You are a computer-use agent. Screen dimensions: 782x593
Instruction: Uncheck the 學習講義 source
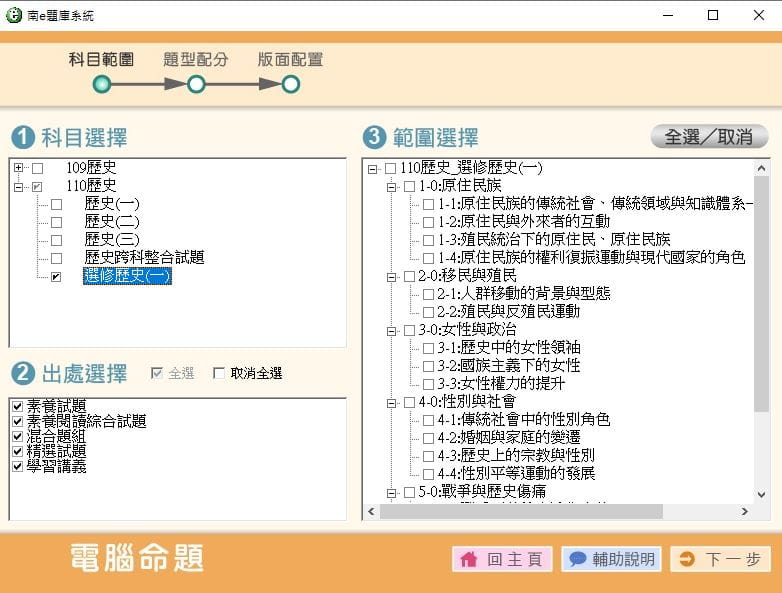point(17,466)
